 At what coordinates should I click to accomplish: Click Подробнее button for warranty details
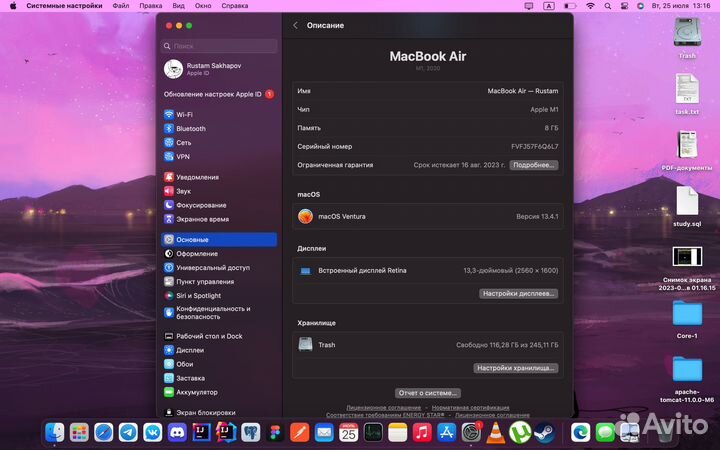coord(534,165)
